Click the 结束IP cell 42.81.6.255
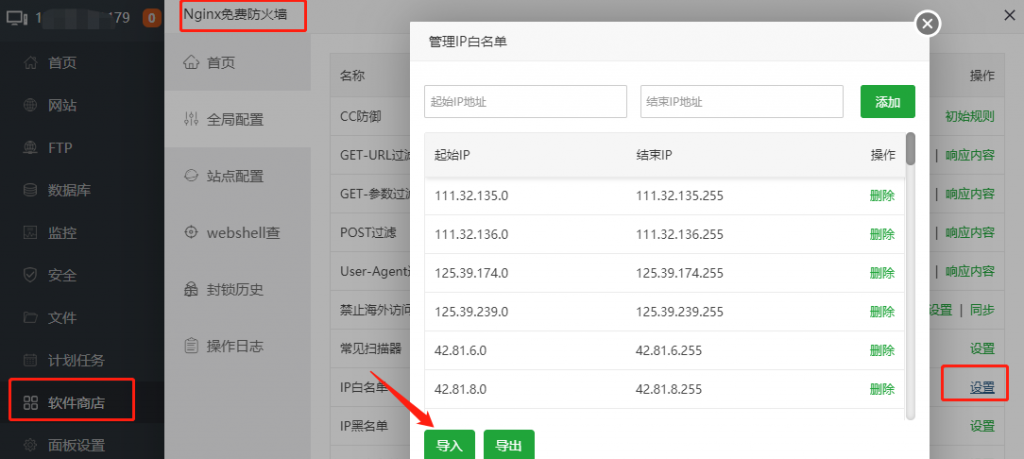The width and height of the screenshot is (1024, 459). click(x=669, y=351)
